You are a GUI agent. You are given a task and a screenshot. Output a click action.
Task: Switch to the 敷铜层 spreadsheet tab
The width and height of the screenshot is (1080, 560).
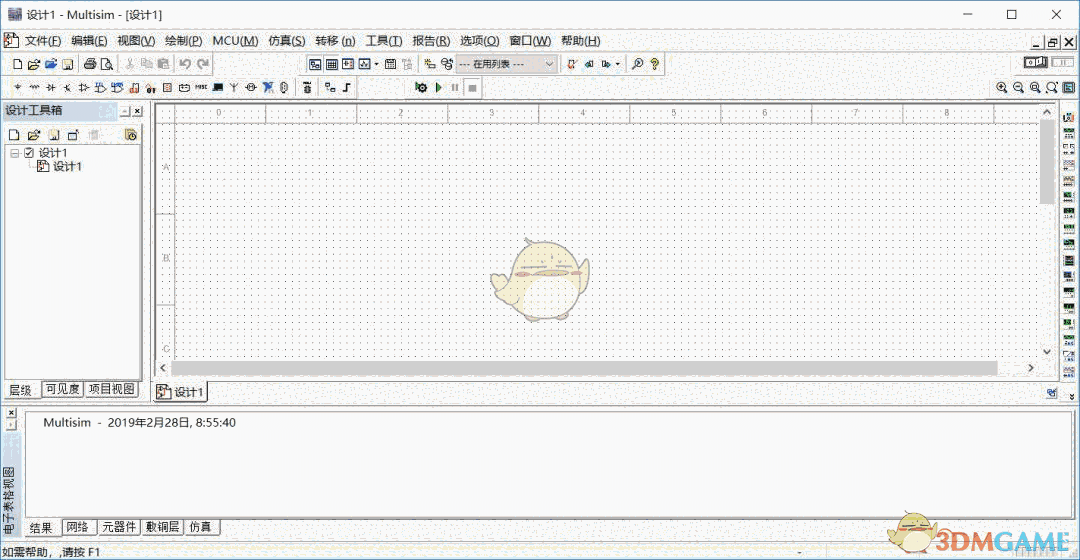163,527
